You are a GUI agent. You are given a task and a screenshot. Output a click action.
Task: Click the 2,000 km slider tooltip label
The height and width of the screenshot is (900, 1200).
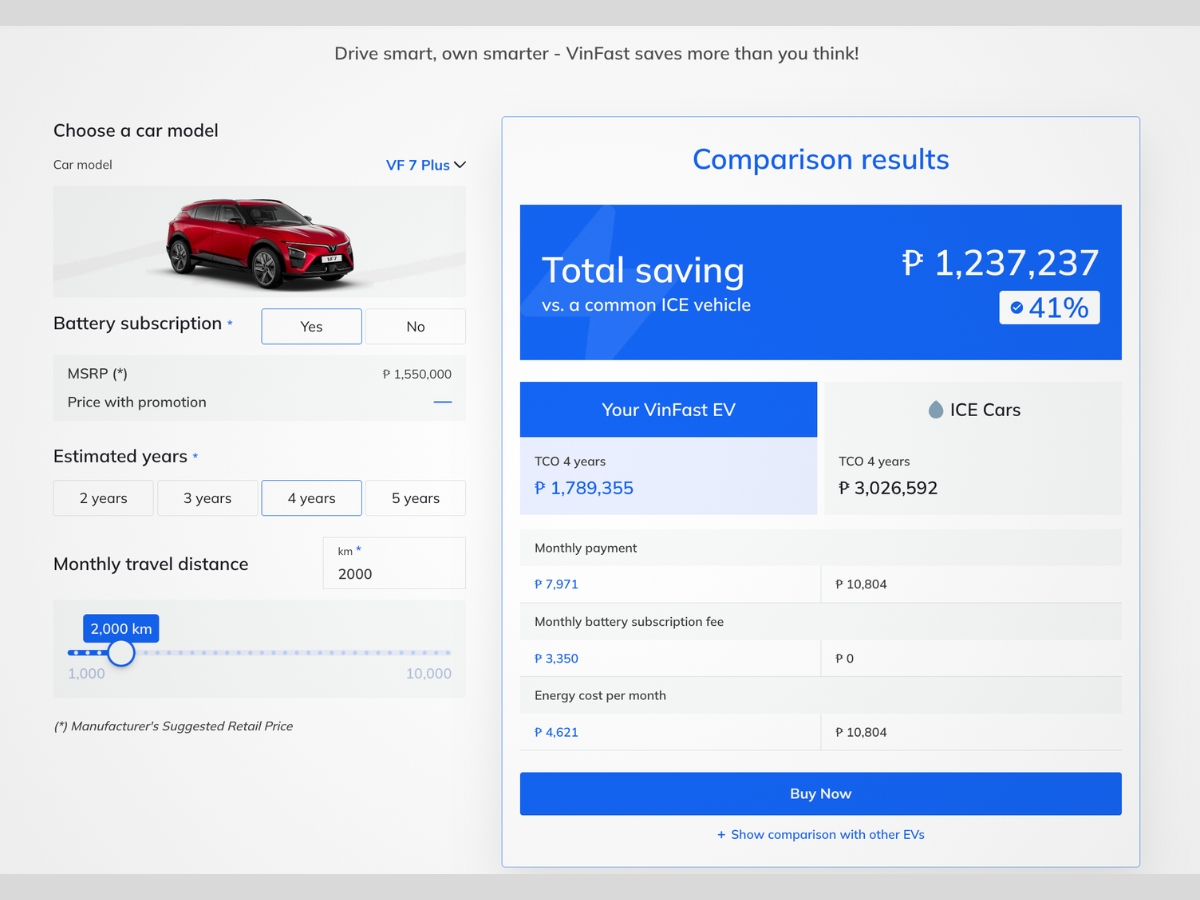point(121,629)
